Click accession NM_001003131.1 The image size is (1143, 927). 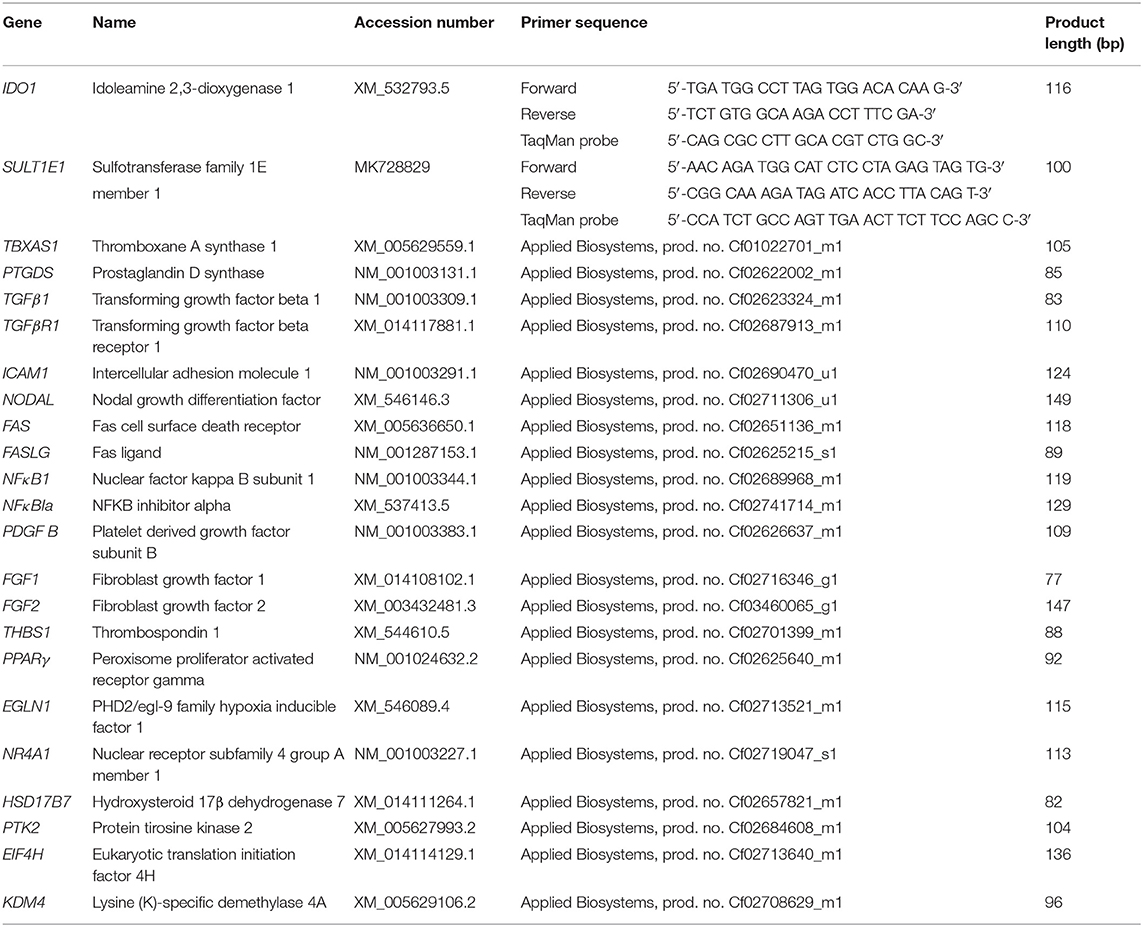(x=415, y=273)
